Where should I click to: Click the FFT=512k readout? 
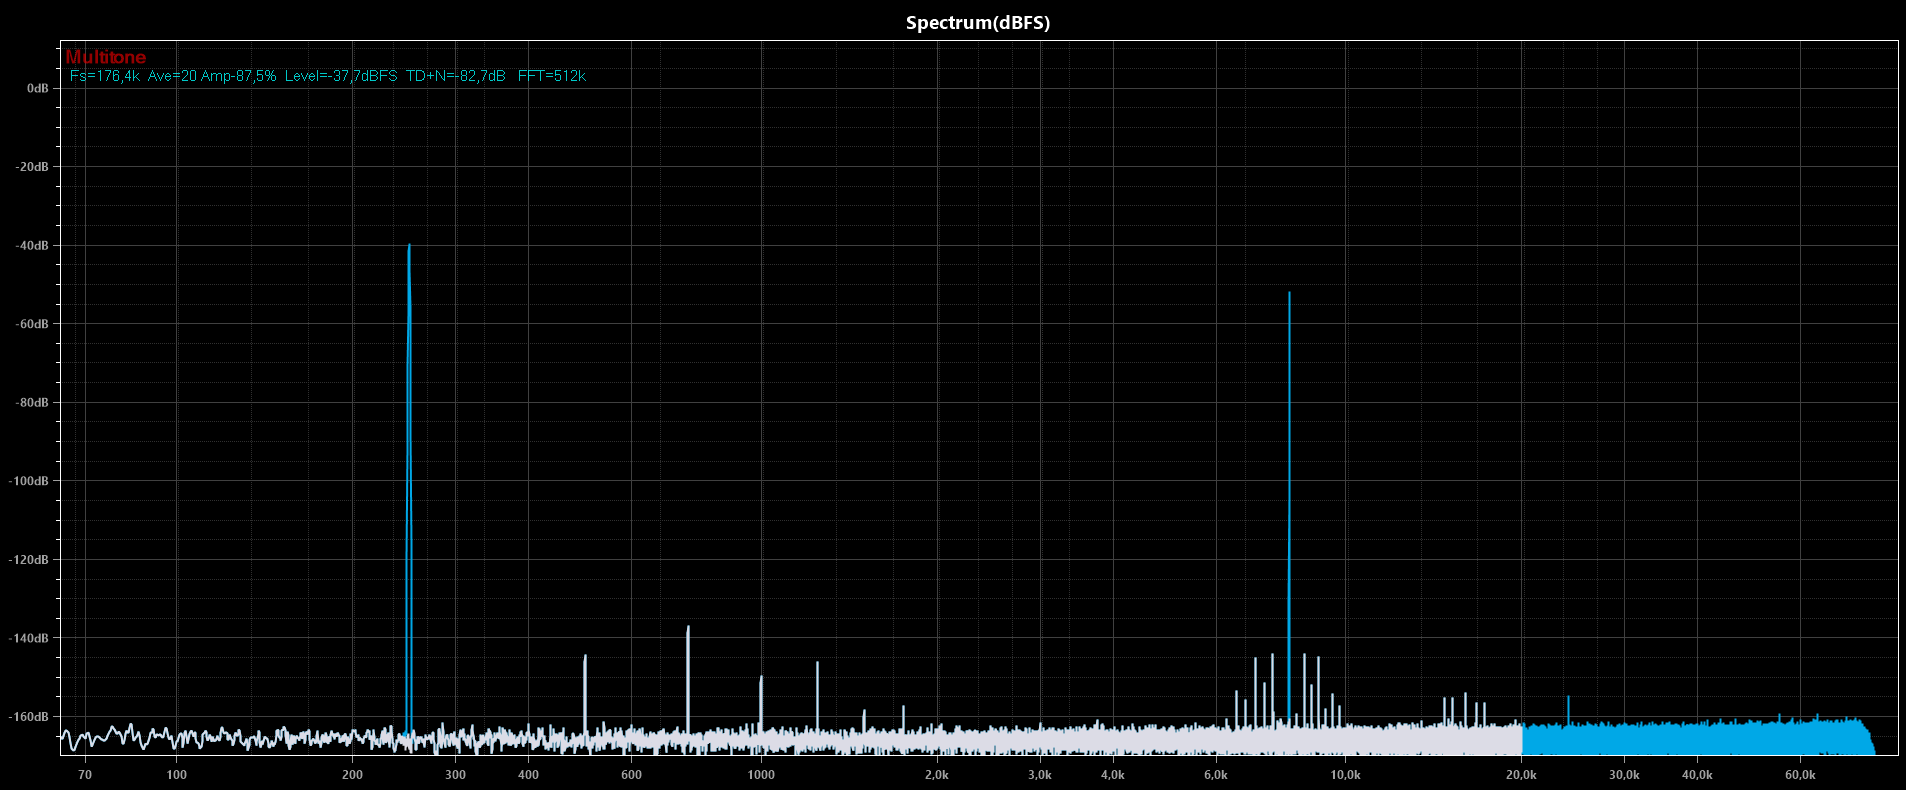(x=552, y=76)
